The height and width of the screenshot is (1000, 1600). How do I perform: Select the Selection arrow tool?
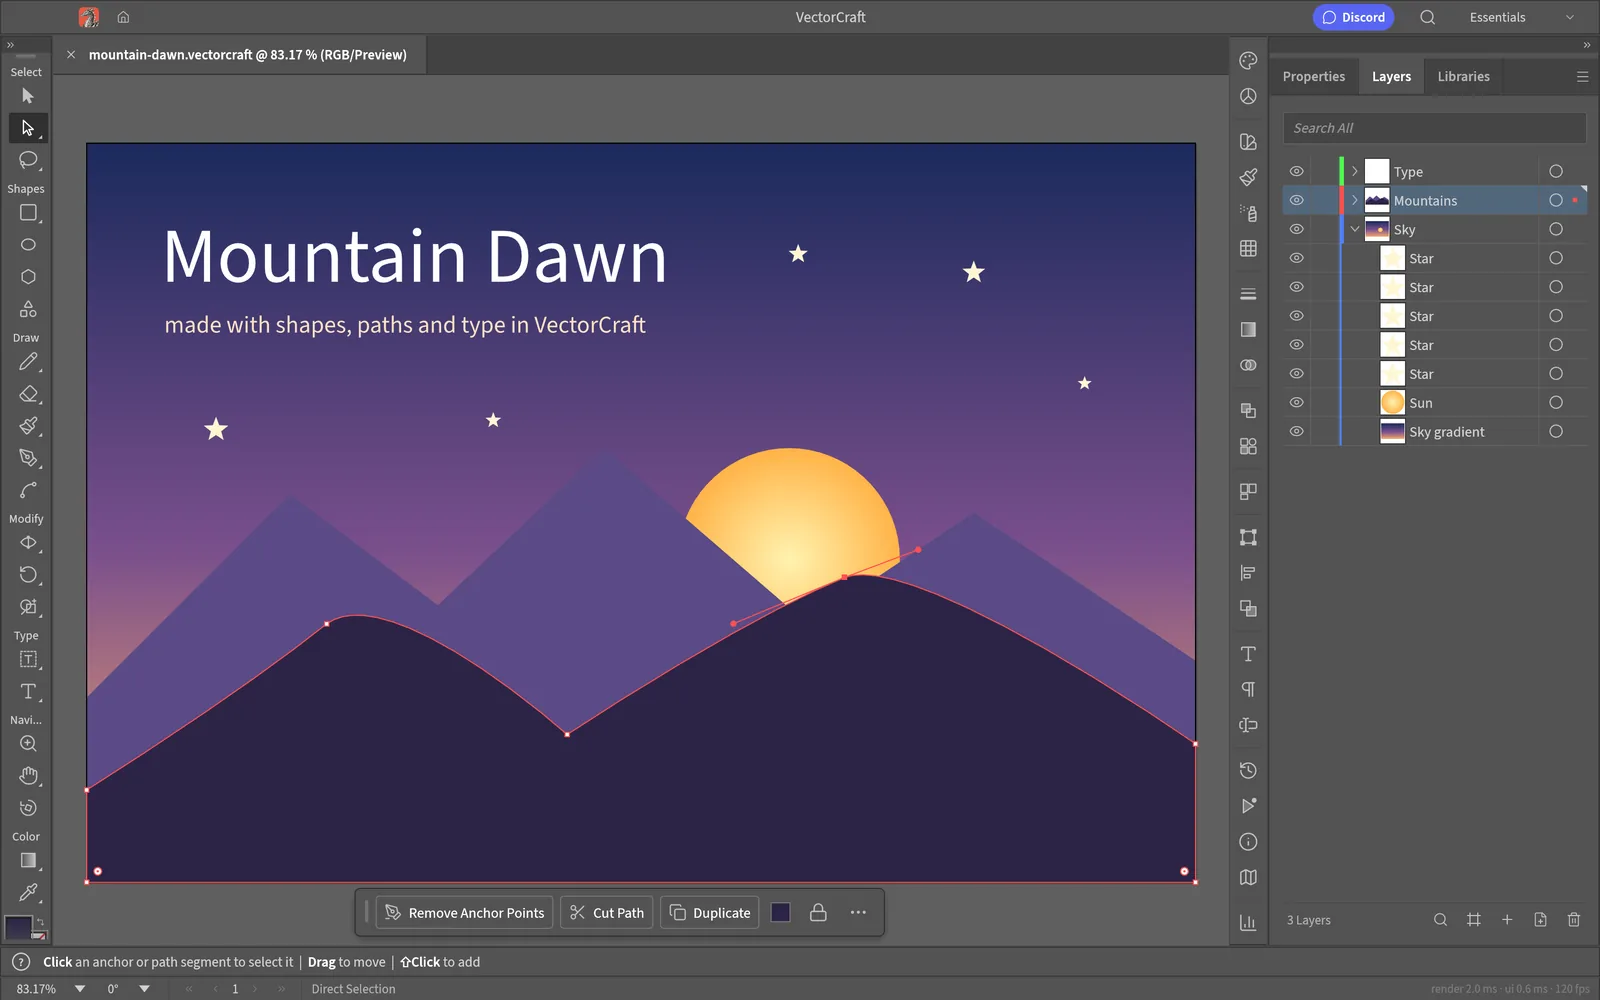pos(28,96)
